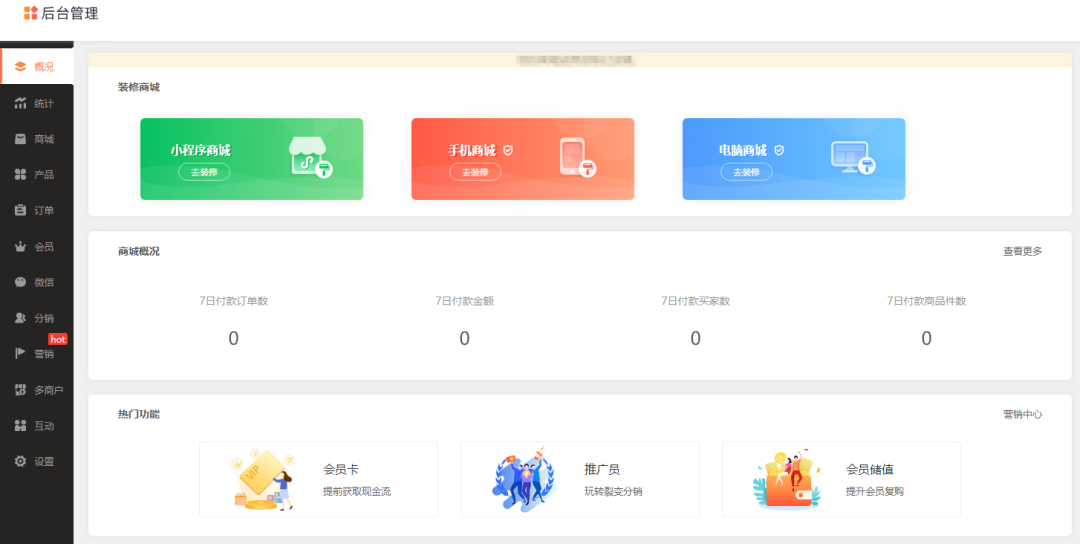Open the 互动 menu item

[x=37, y=426]
